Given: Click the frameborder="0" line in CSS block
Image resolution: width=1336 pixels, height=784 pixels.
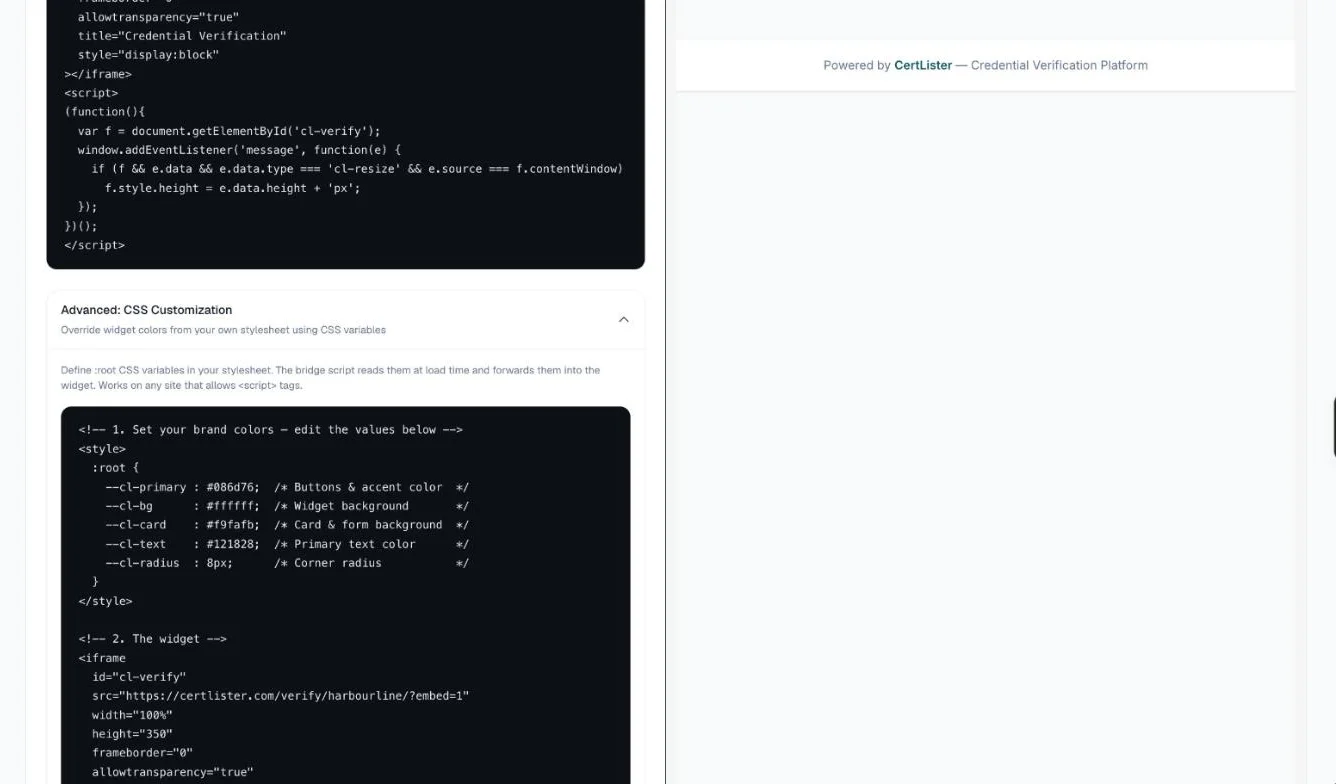Looking at the screenshot, I should pos(142,753).
